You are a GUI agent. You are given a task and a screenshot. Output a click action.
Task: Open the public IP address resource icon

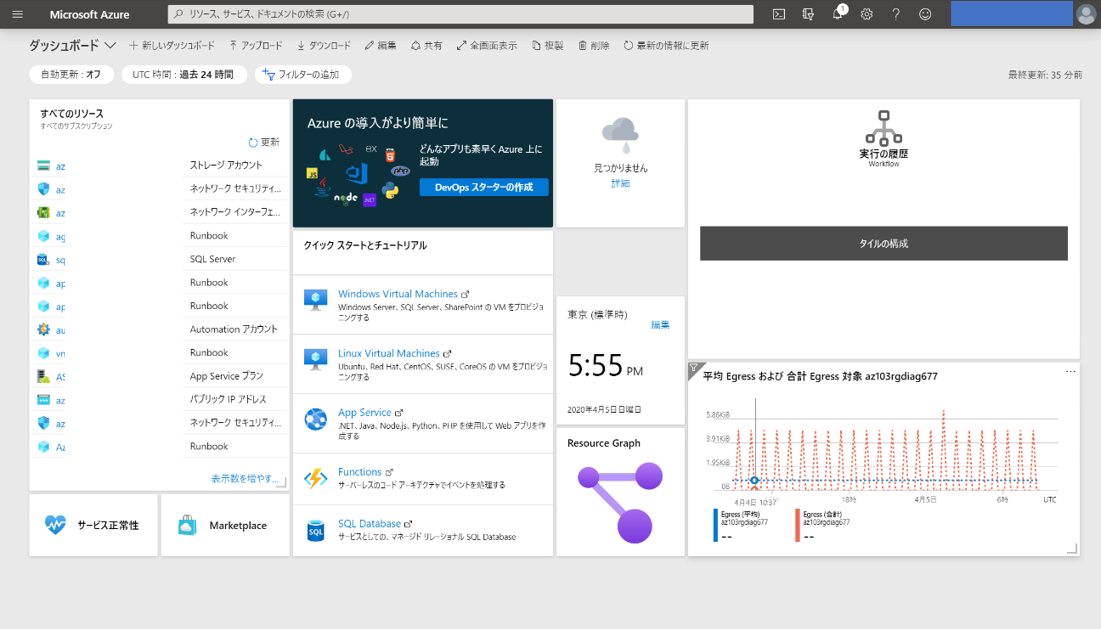[x=44, y=400]
